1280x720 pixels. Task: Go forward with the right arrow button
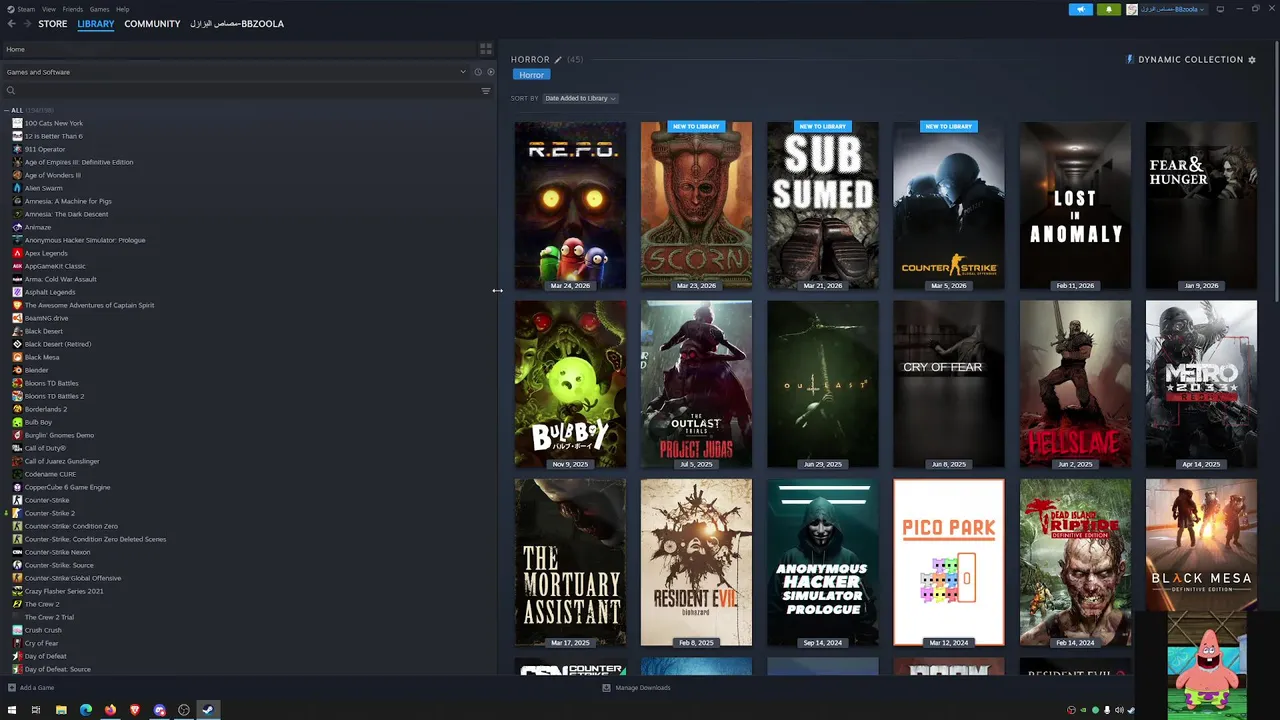point(26,24)
